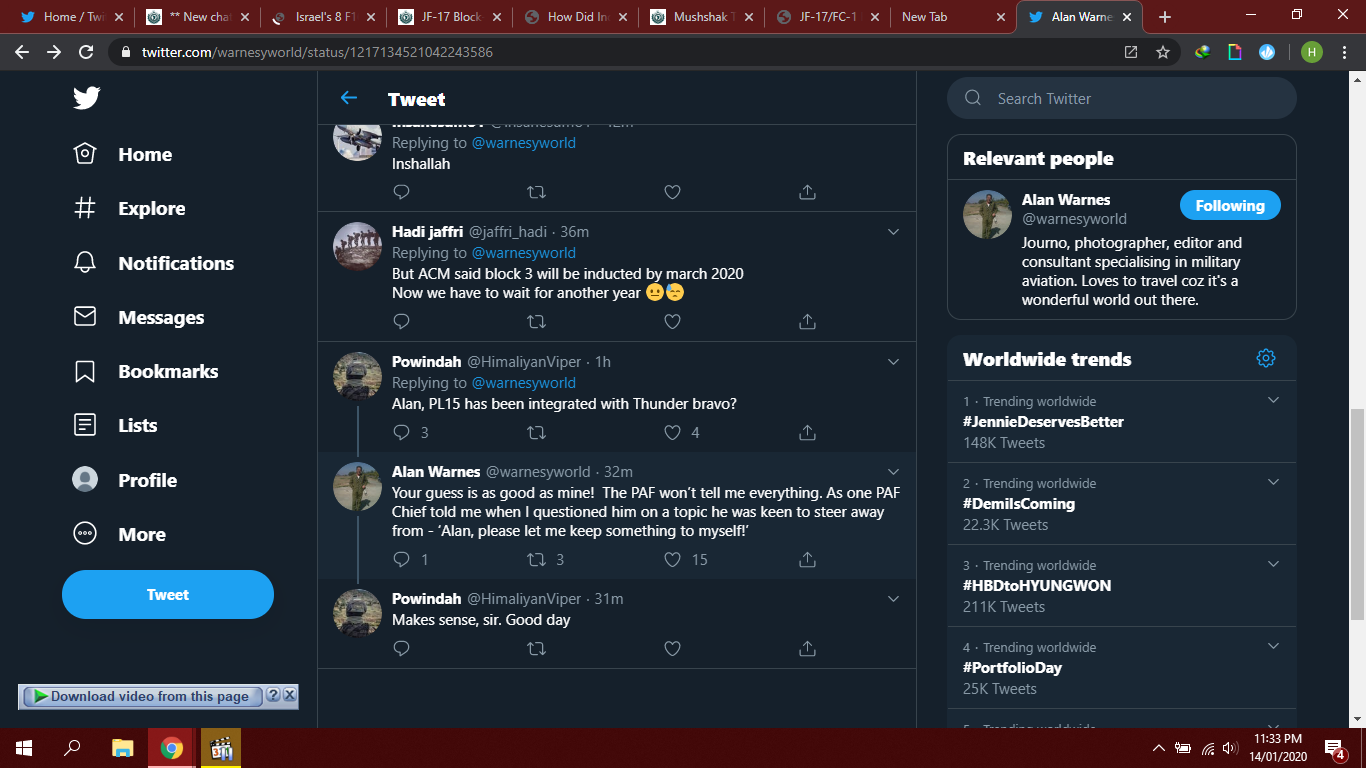Like the Inshallah tweet
1366x768 pixels.
(672, 192)
